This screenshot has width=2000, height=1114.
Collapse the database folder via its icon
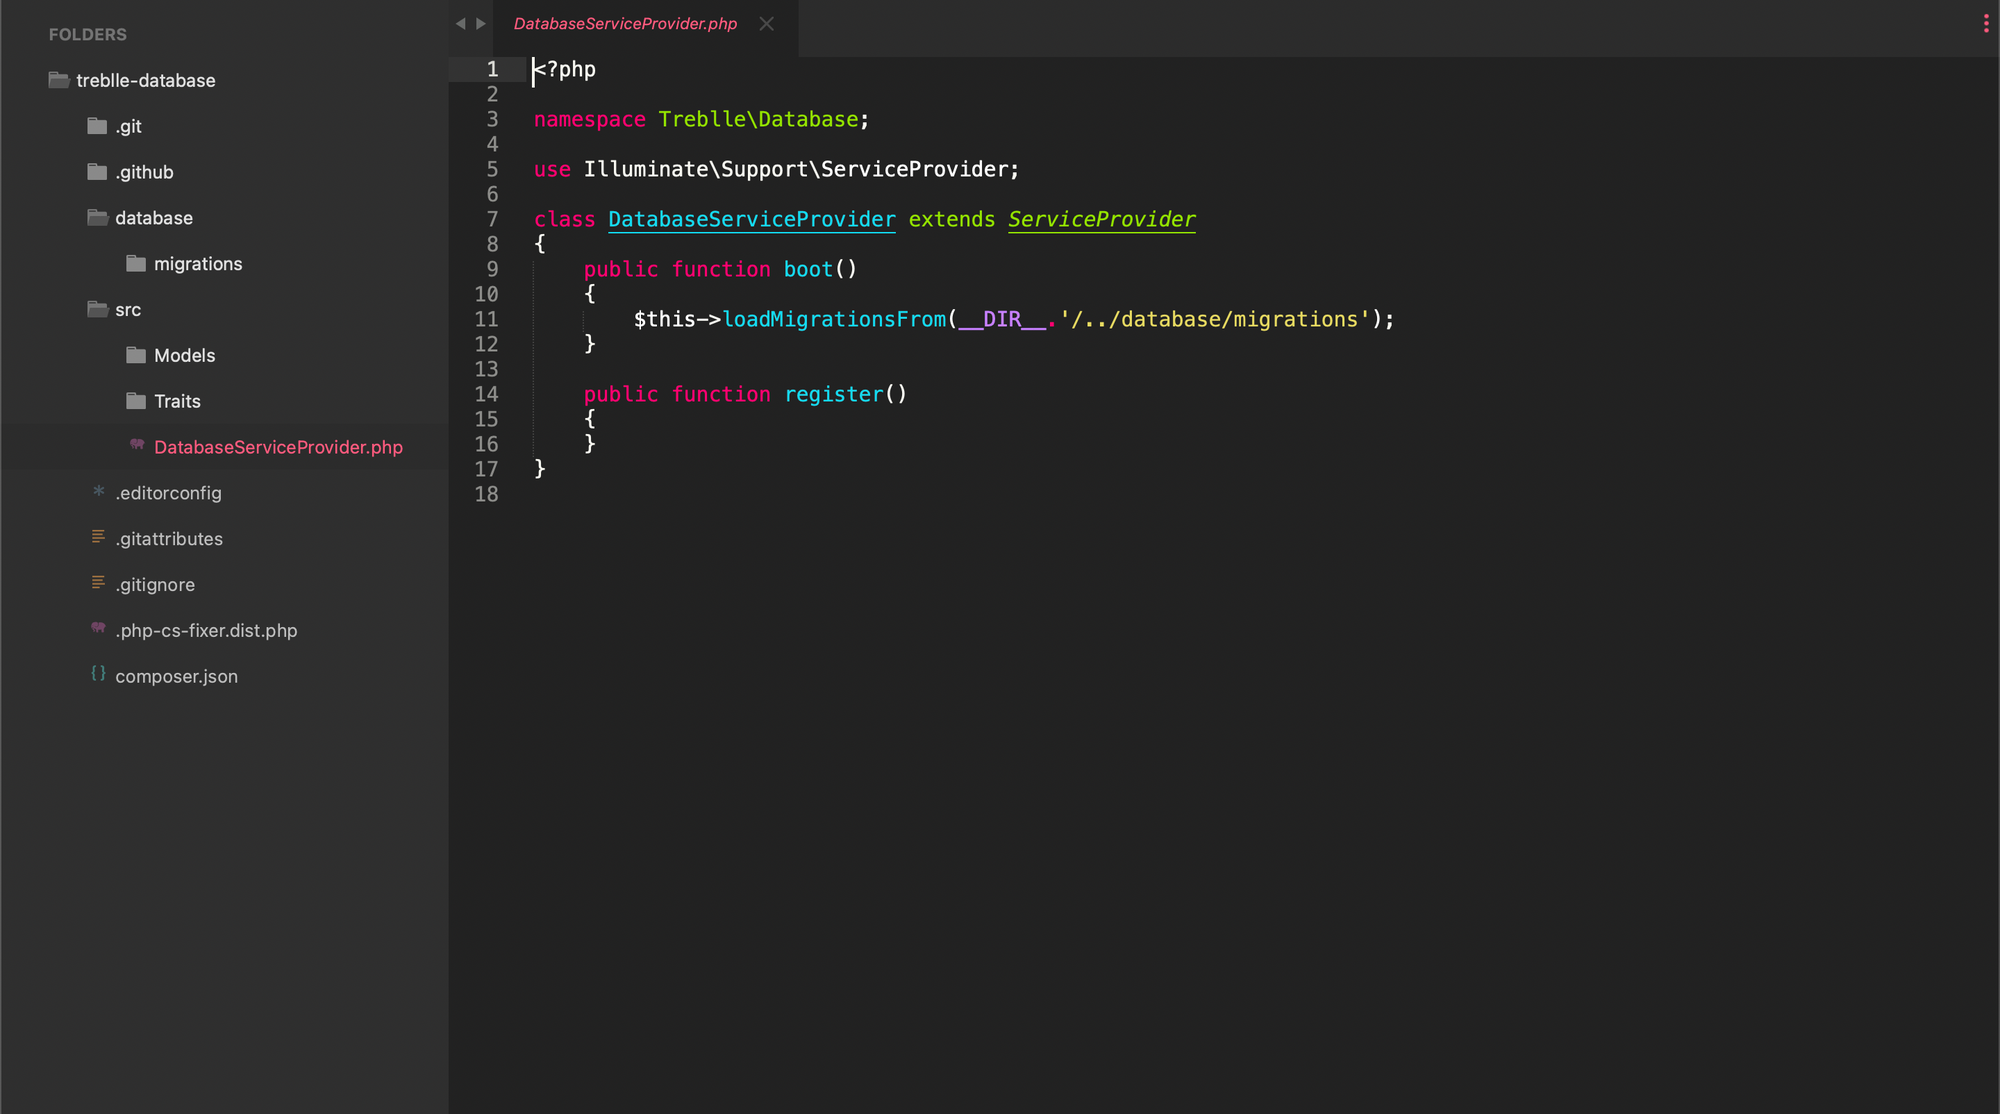click(x=97, y=218)
